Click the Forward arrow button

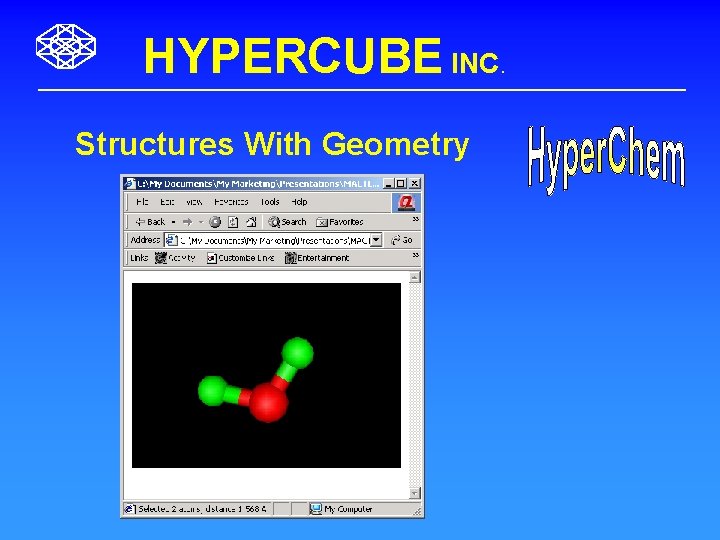point(187,222)
